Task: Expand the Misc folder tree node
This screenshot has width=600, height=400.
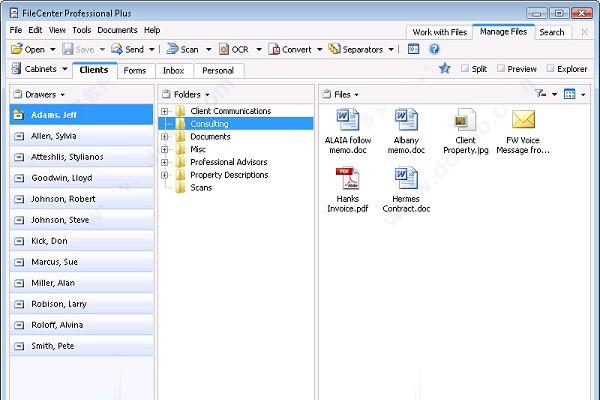Action: pos(165,149)
